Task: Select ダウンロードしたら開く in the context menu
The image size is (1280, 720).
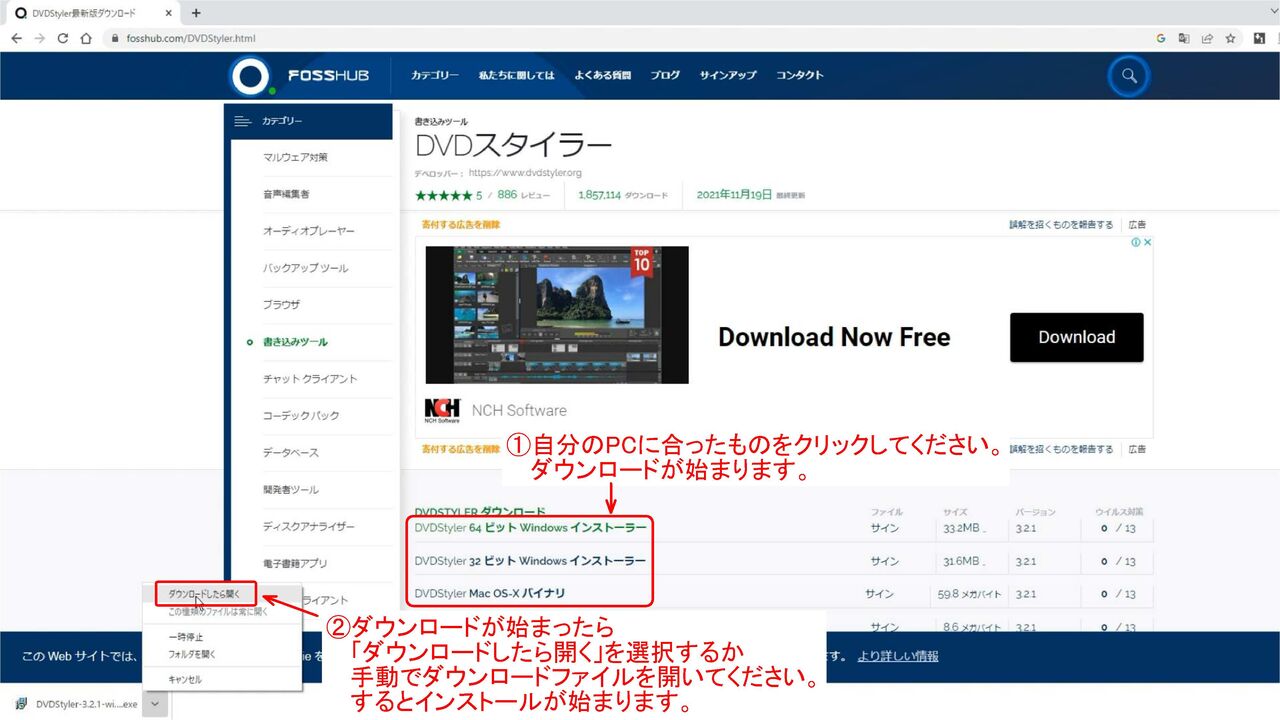Action: coord(205,594)
